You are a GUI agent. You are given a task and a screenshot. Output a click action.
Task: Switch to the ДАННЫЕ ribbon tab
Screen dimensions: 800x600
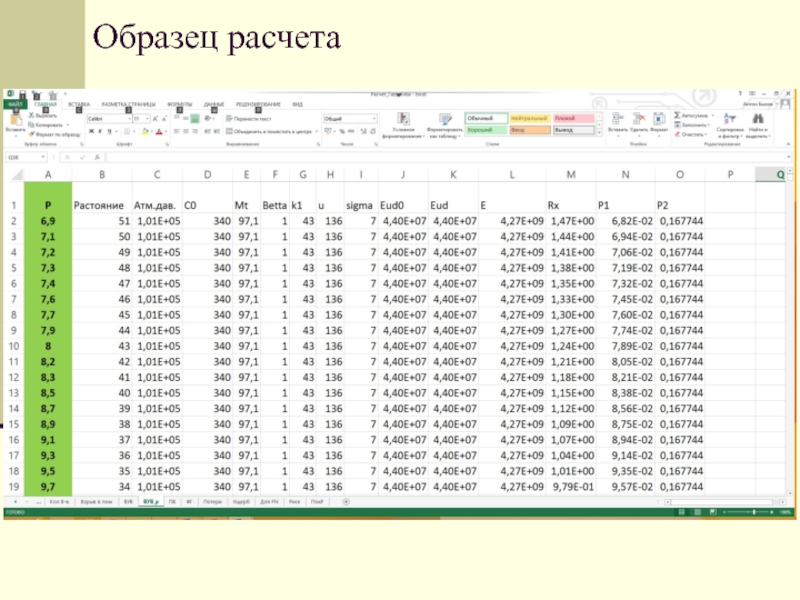214,104
